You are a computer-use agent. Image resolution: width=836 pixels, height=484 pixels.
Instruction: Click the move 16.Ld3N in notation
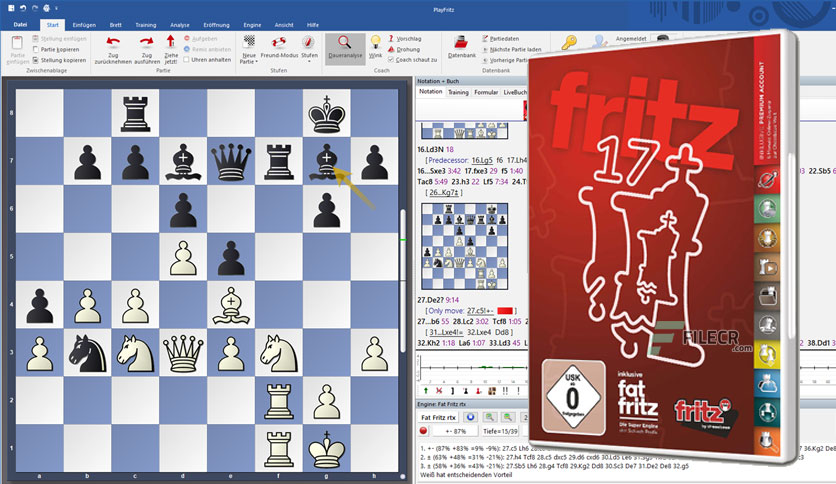click(431, 150)
